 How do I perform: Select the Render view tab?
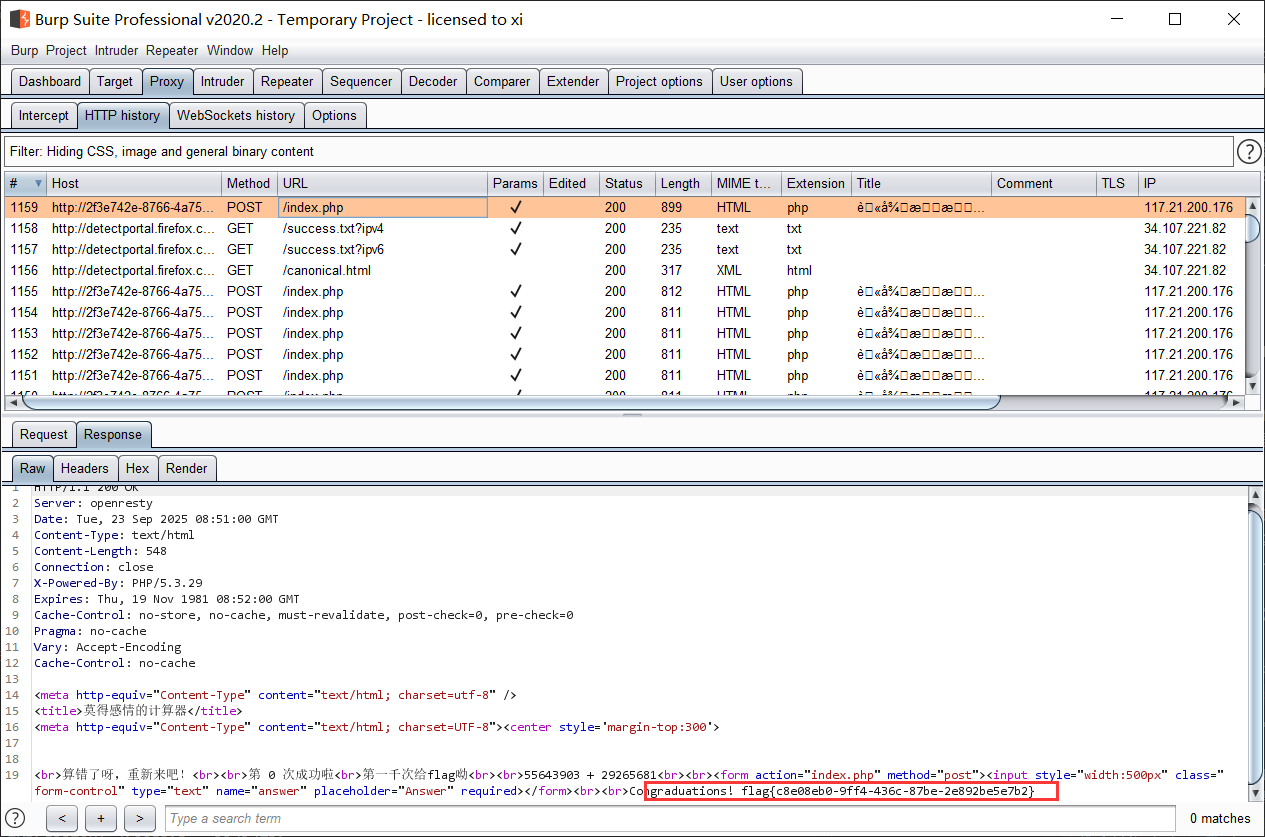pyautogui.click(x=186, y=468)
